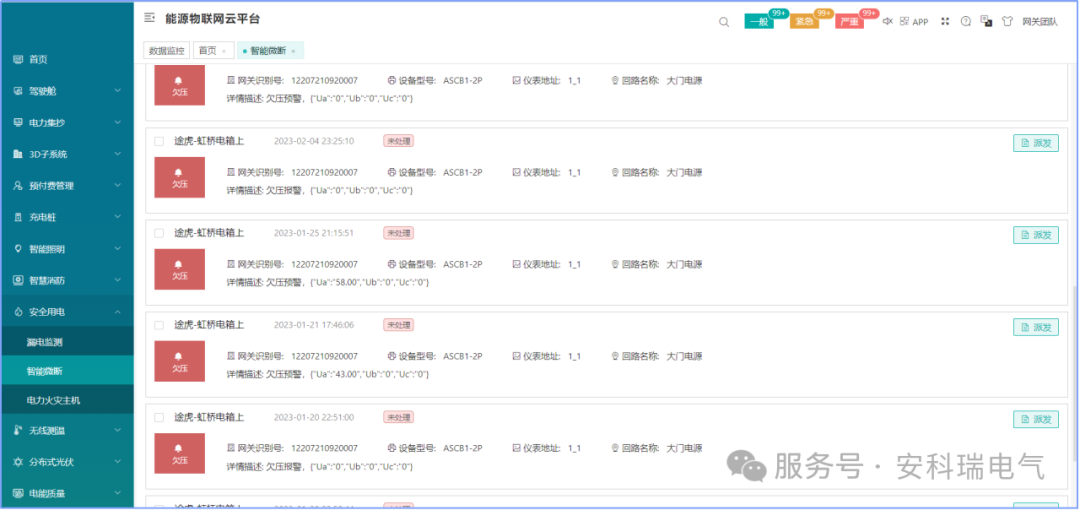Expand the 预付费管理 sidebar menu
This screenshot has width=1080, height=510.
click(118, 186)
